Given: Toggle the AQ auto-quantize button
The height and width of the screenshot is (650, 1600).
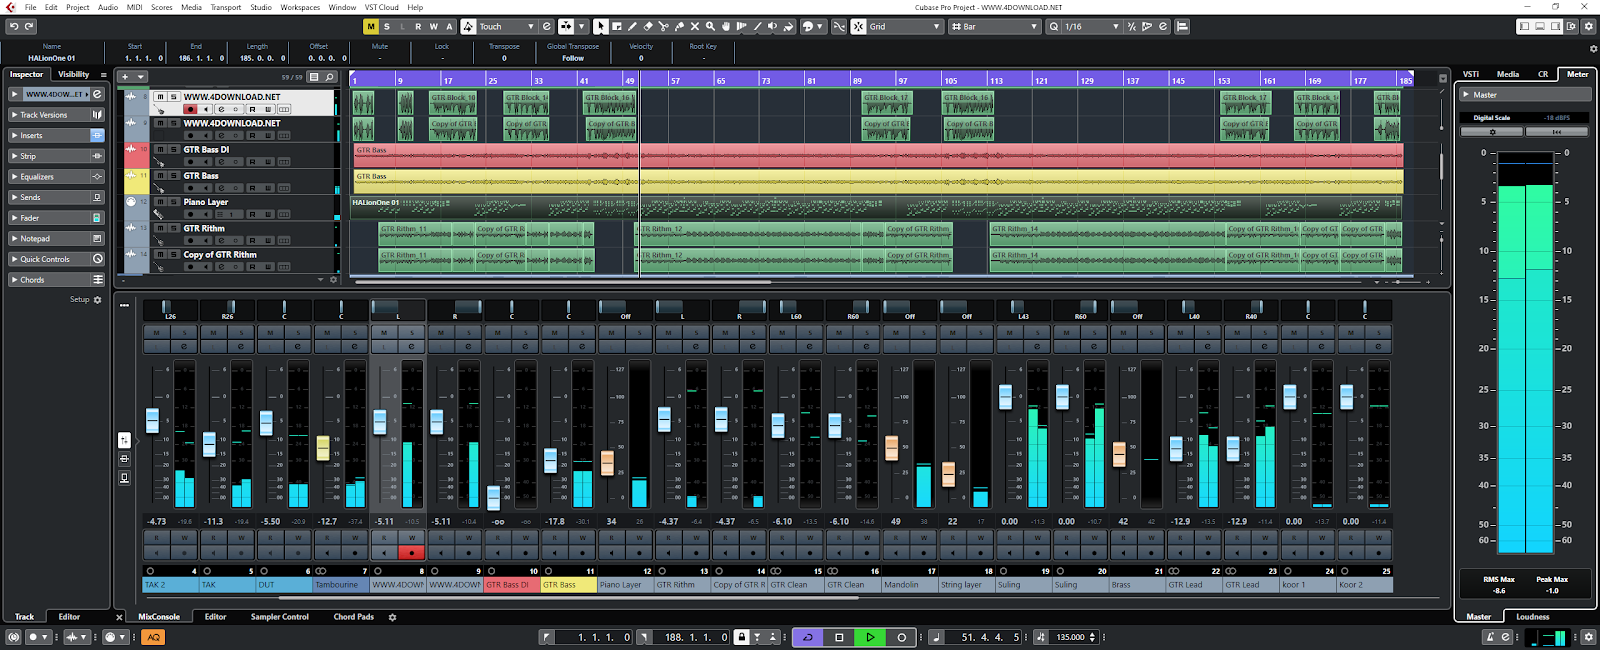Looking at the screenshot, I should 153,637.
